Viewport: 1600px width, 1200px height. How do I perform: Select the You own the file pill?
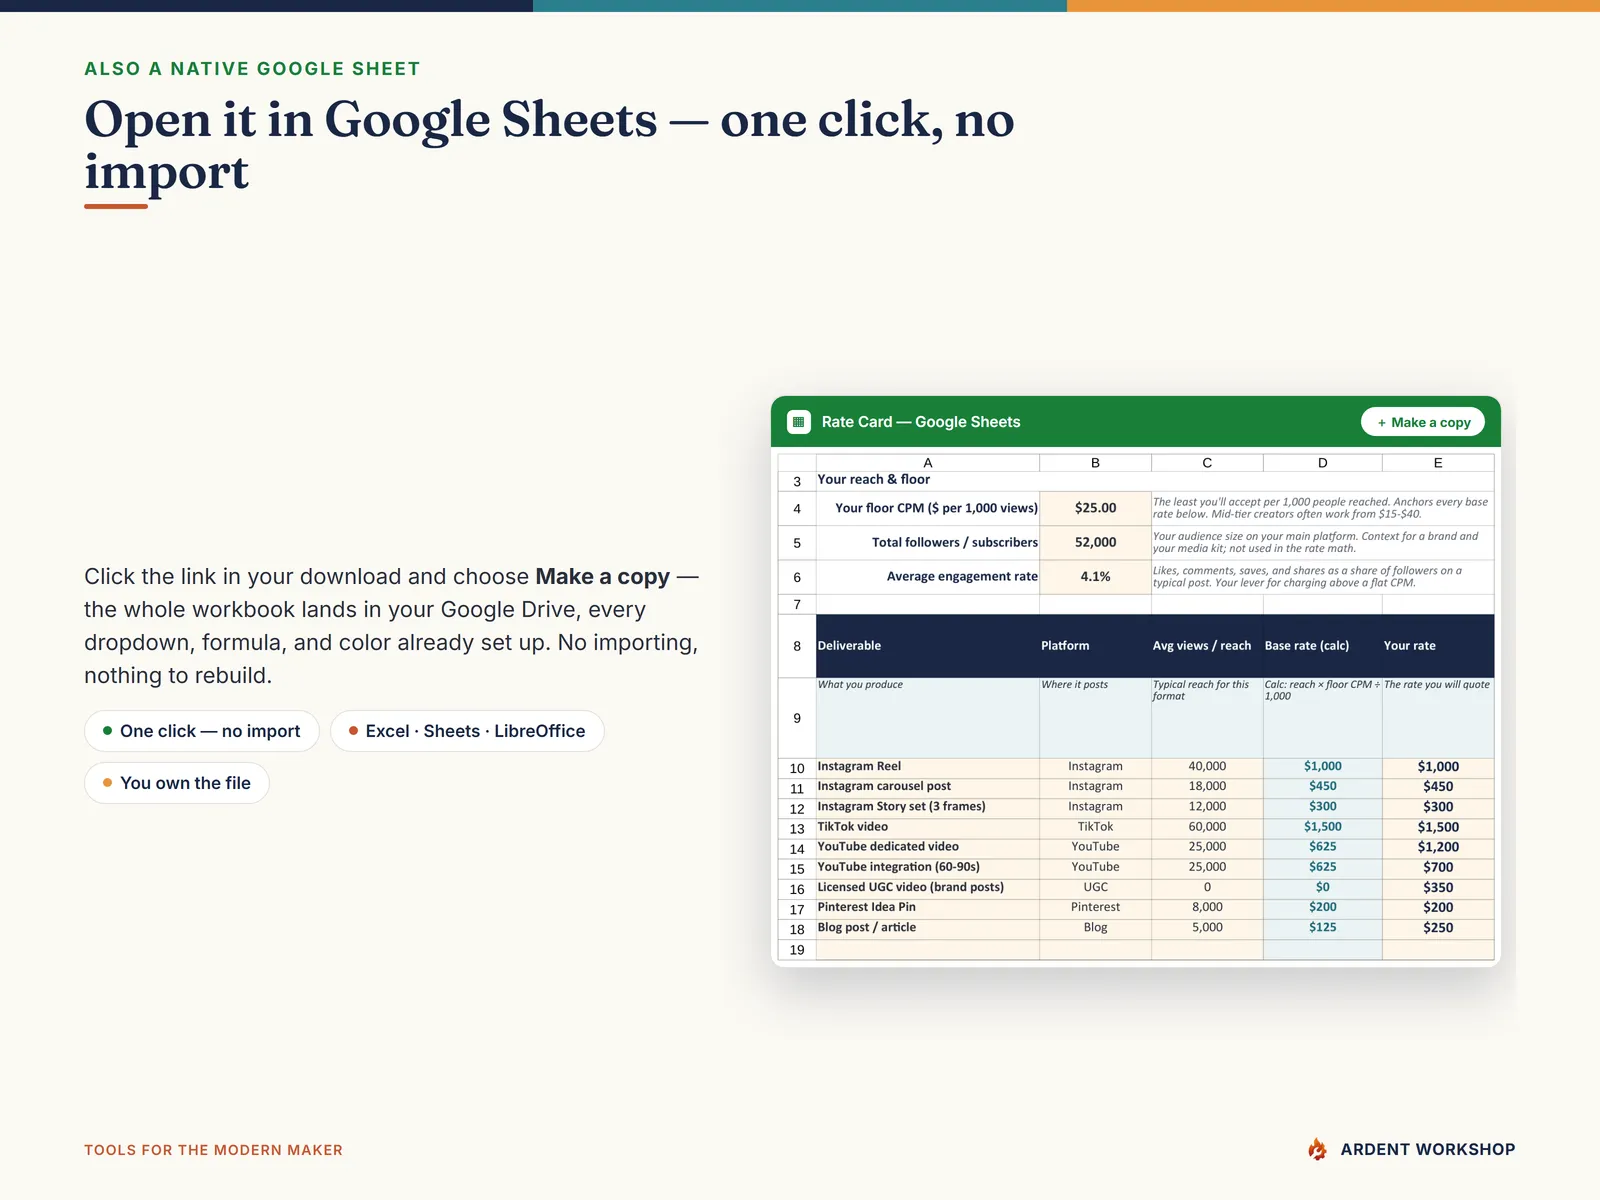pyautogui.click(x=177, y=783)
